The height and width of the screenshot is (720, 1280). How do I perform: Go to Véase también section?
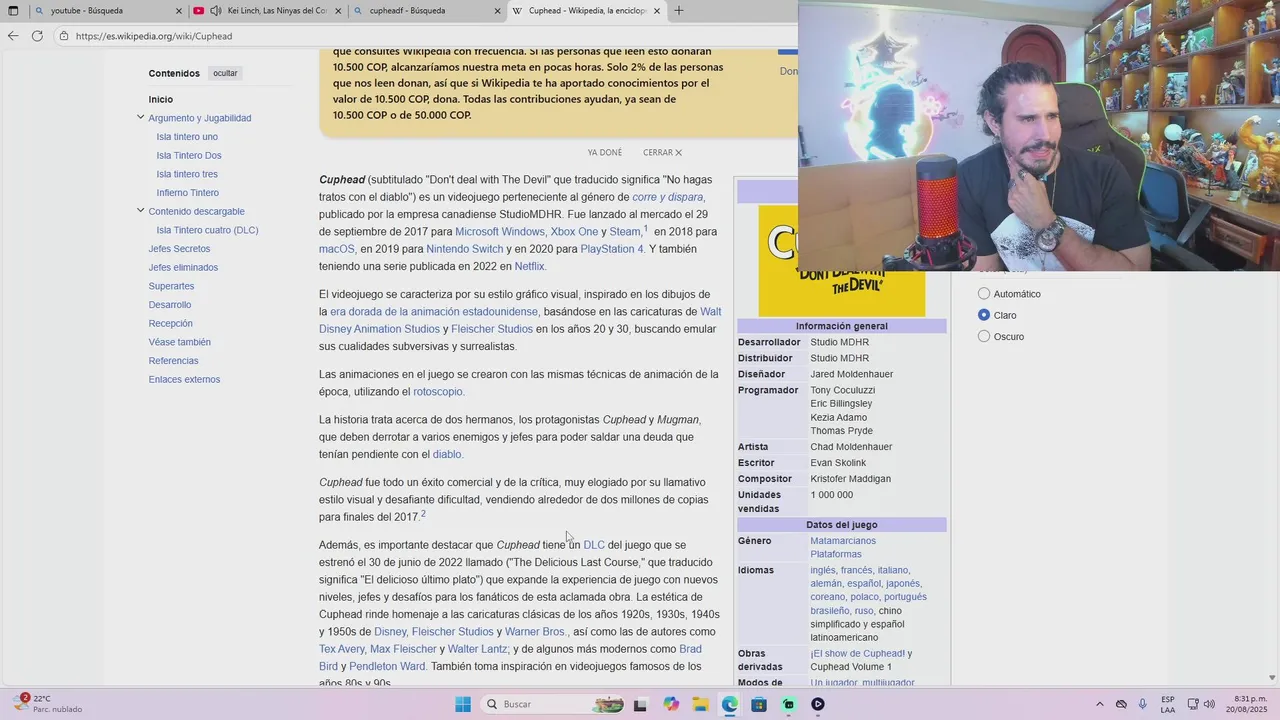[179, 342]
